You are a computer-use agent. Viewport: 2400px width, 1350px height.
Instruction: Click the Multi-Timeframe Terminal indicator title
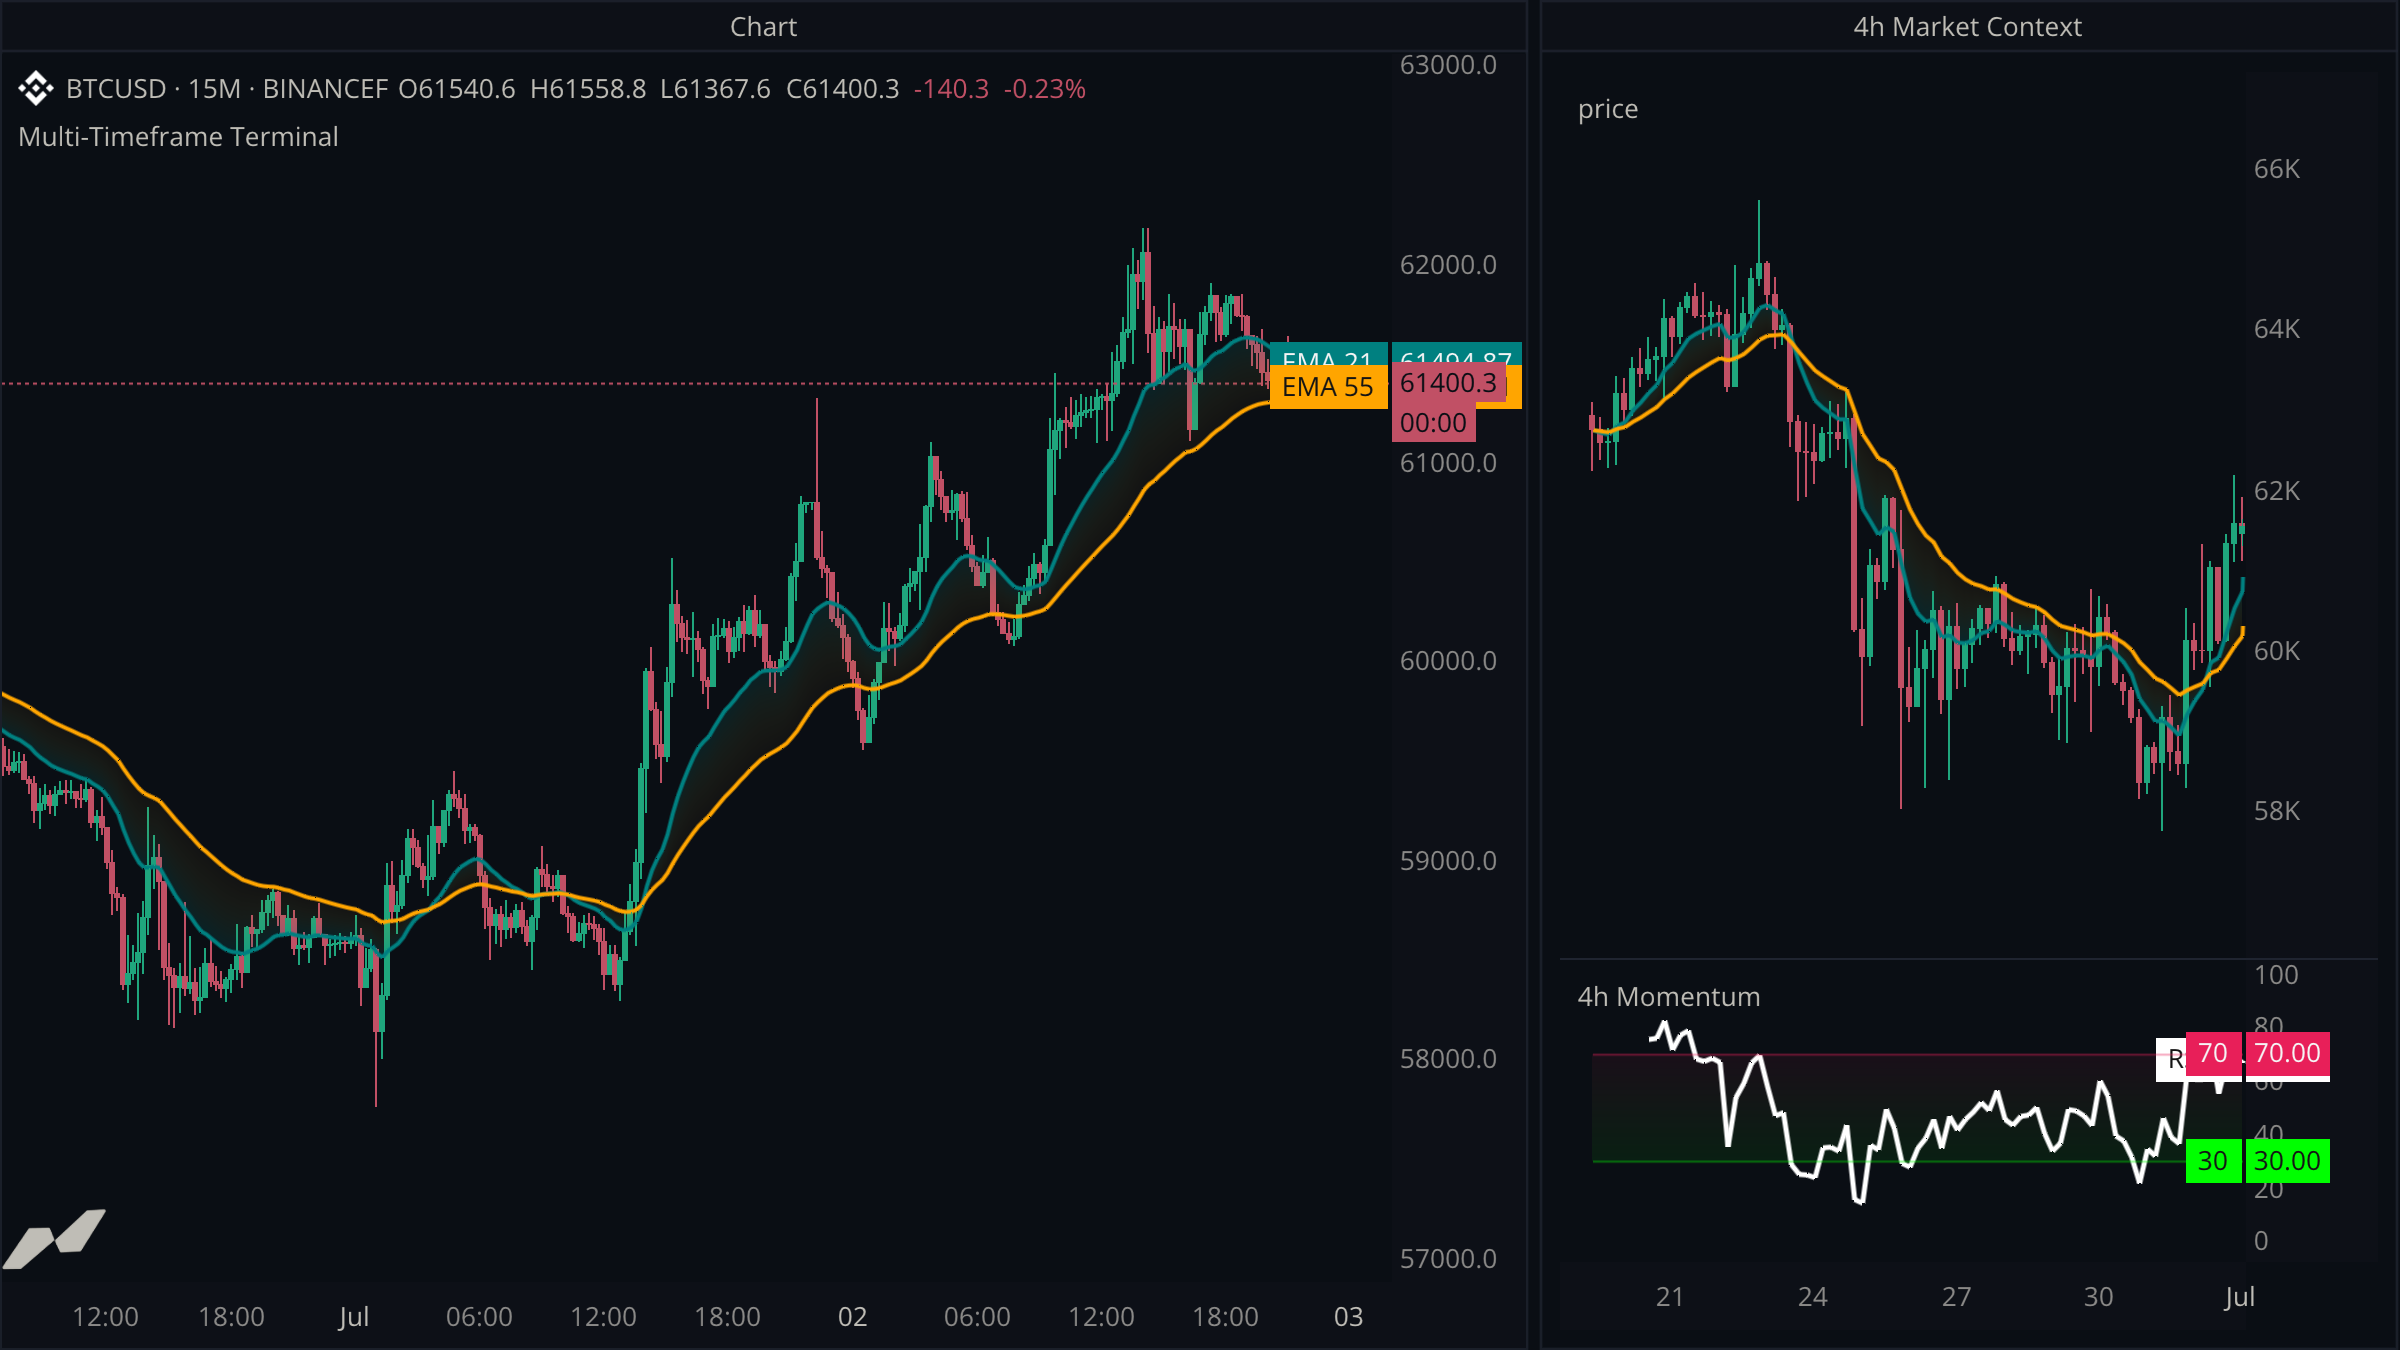[178, 137]
